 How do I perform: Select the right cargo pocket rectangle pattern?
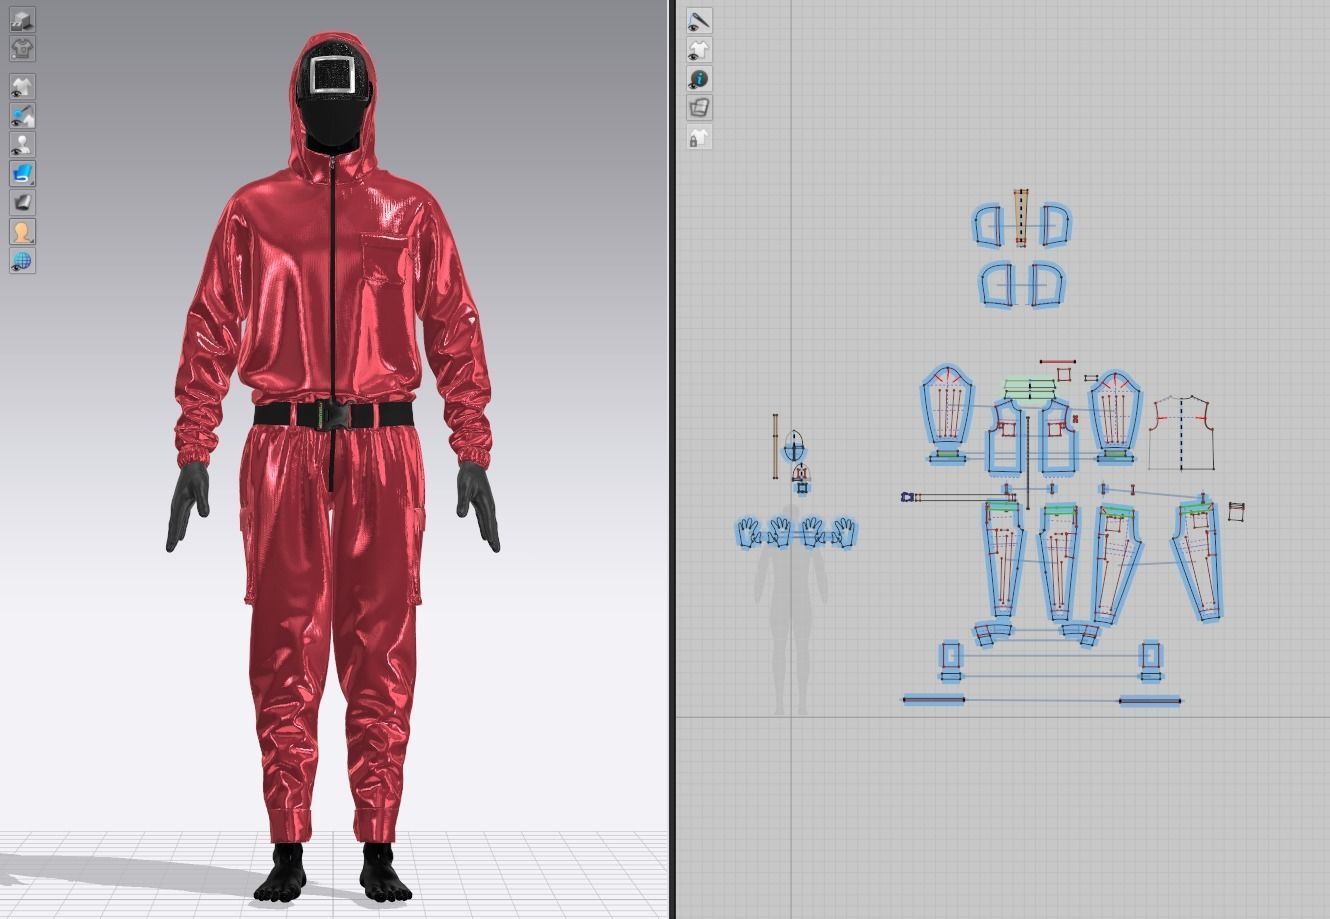coord(1151,656)
